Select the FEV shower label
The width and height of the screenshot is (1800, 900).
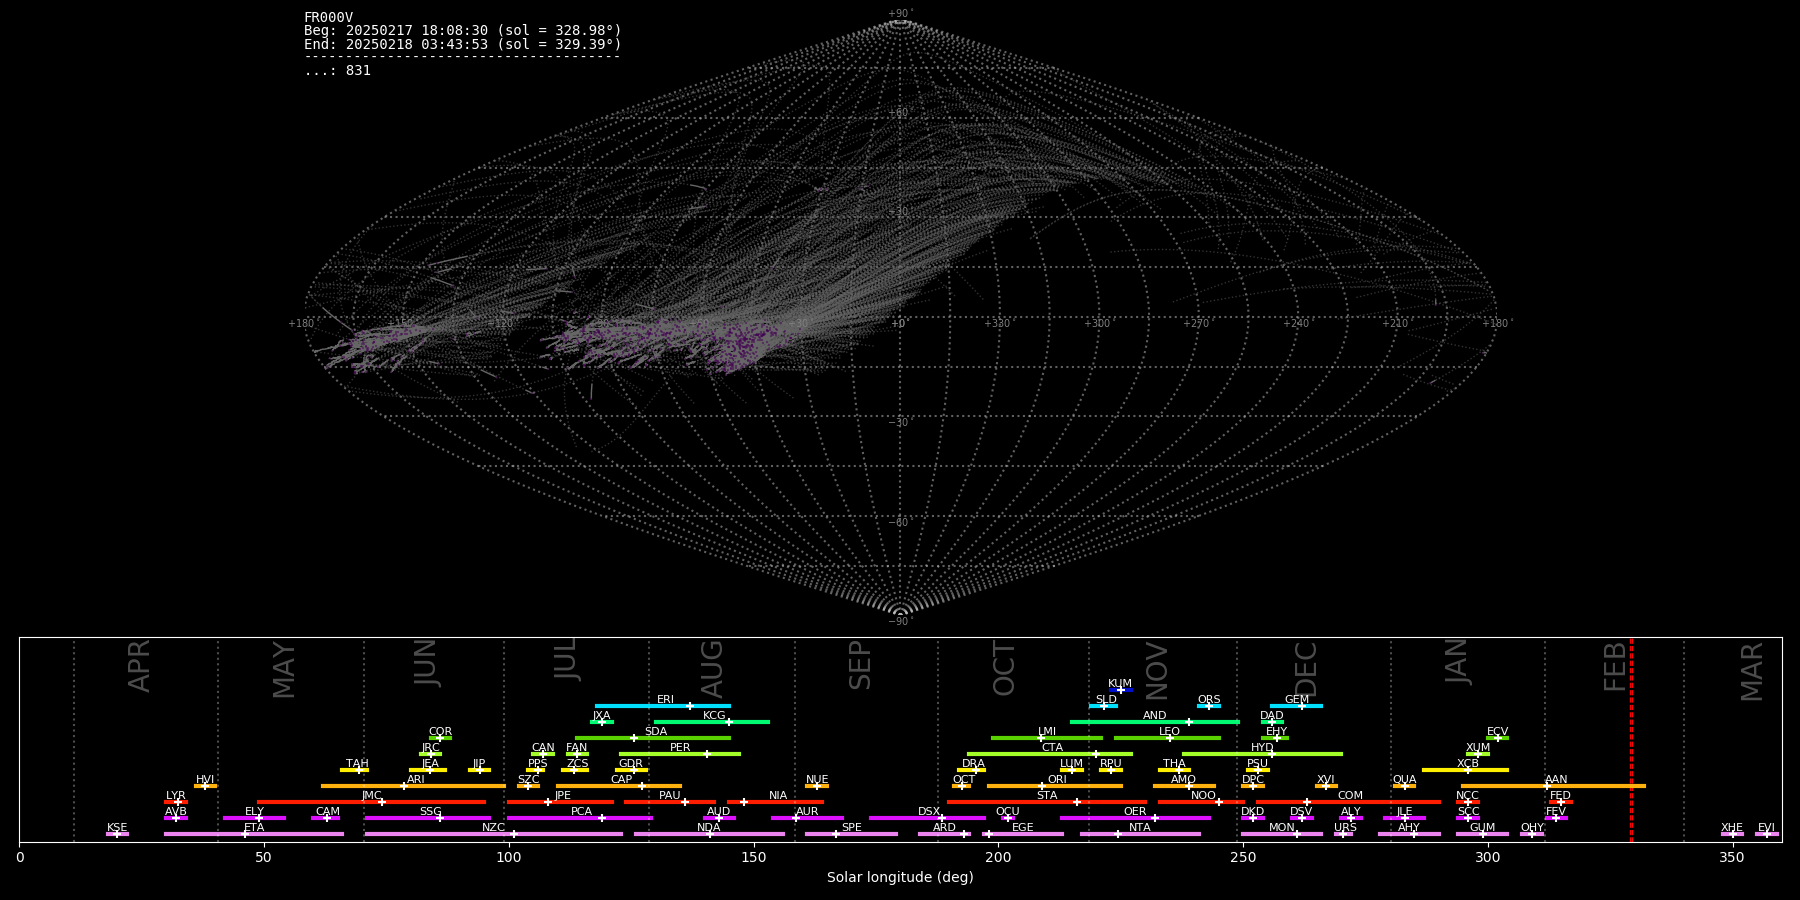tap(1556, 811)
